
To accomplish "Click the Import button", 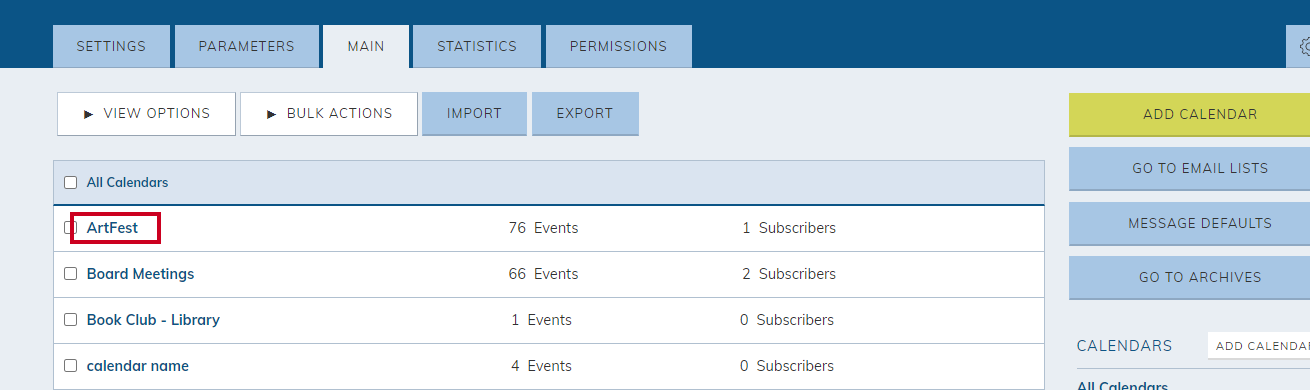I will 474,114.
